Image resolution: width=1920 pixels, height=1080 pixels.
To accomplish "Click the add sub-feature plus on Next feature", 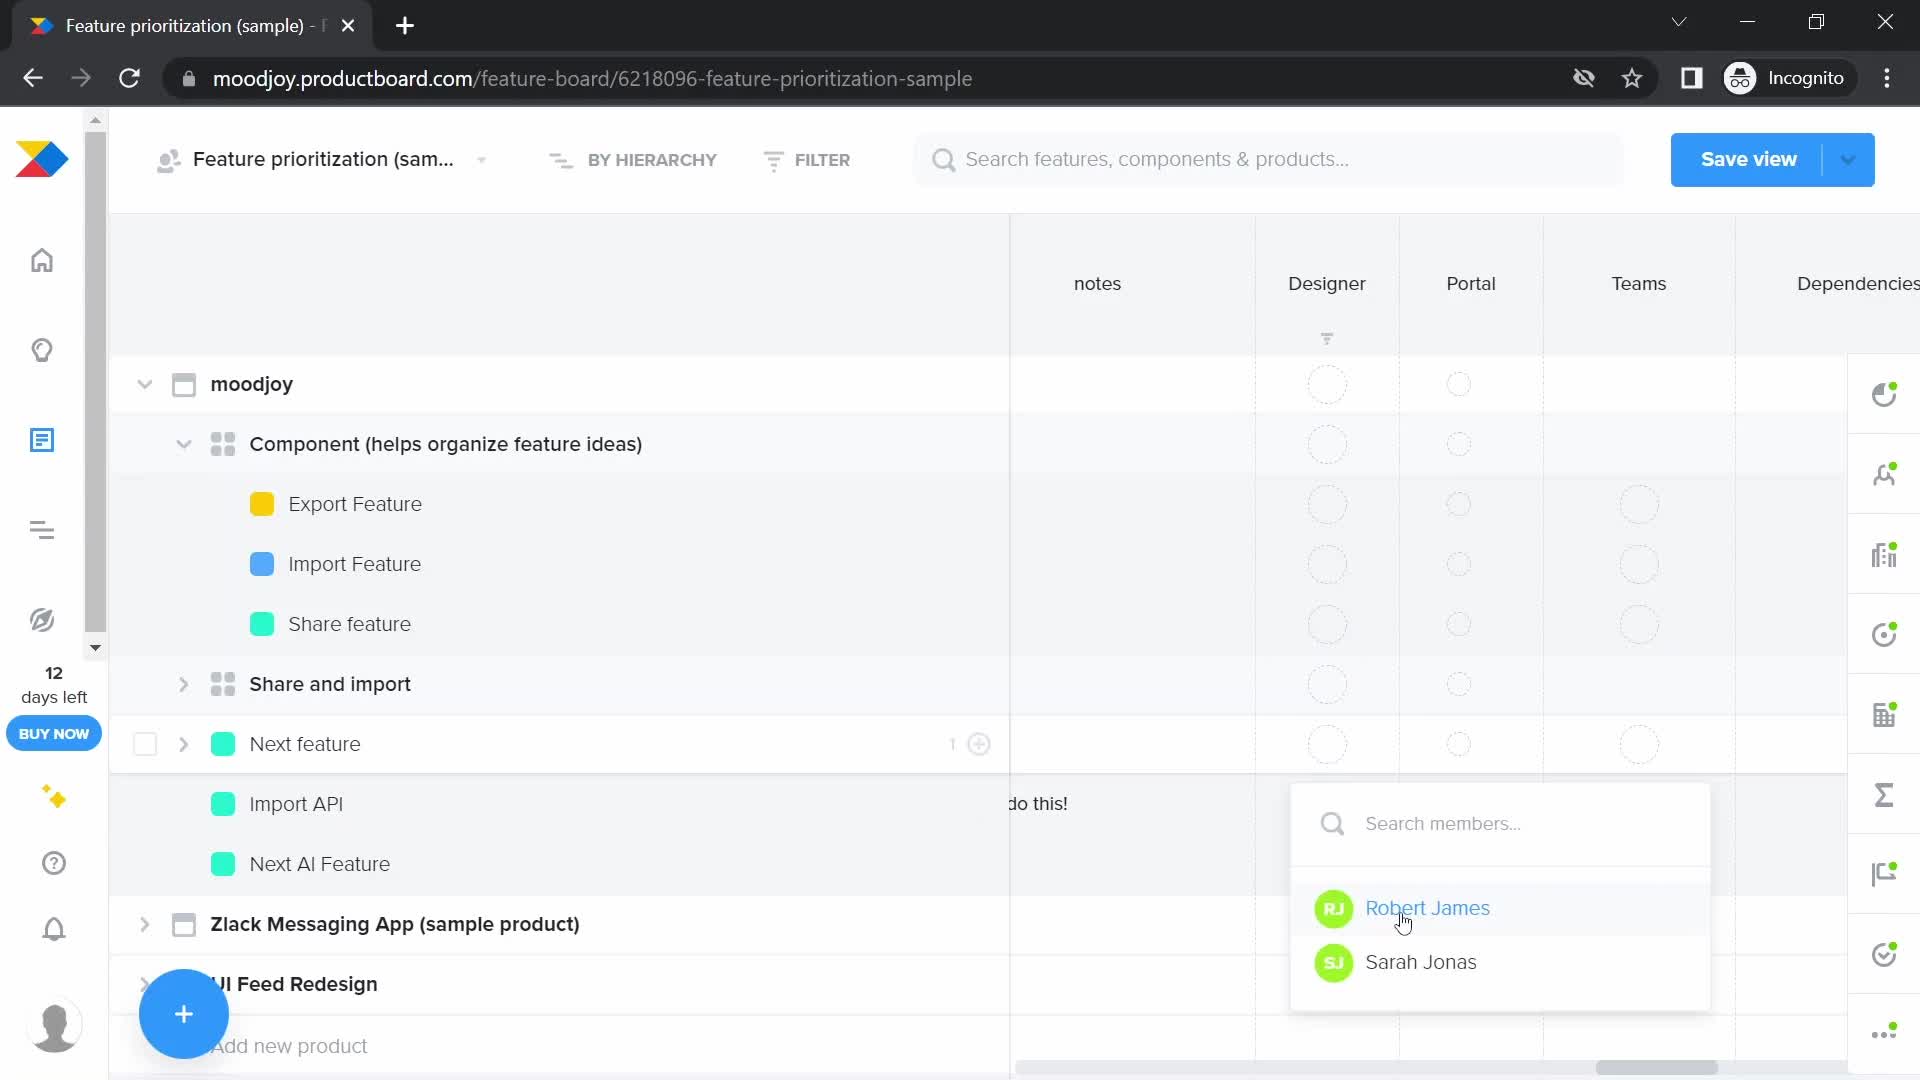I will (x=979, y=744).
